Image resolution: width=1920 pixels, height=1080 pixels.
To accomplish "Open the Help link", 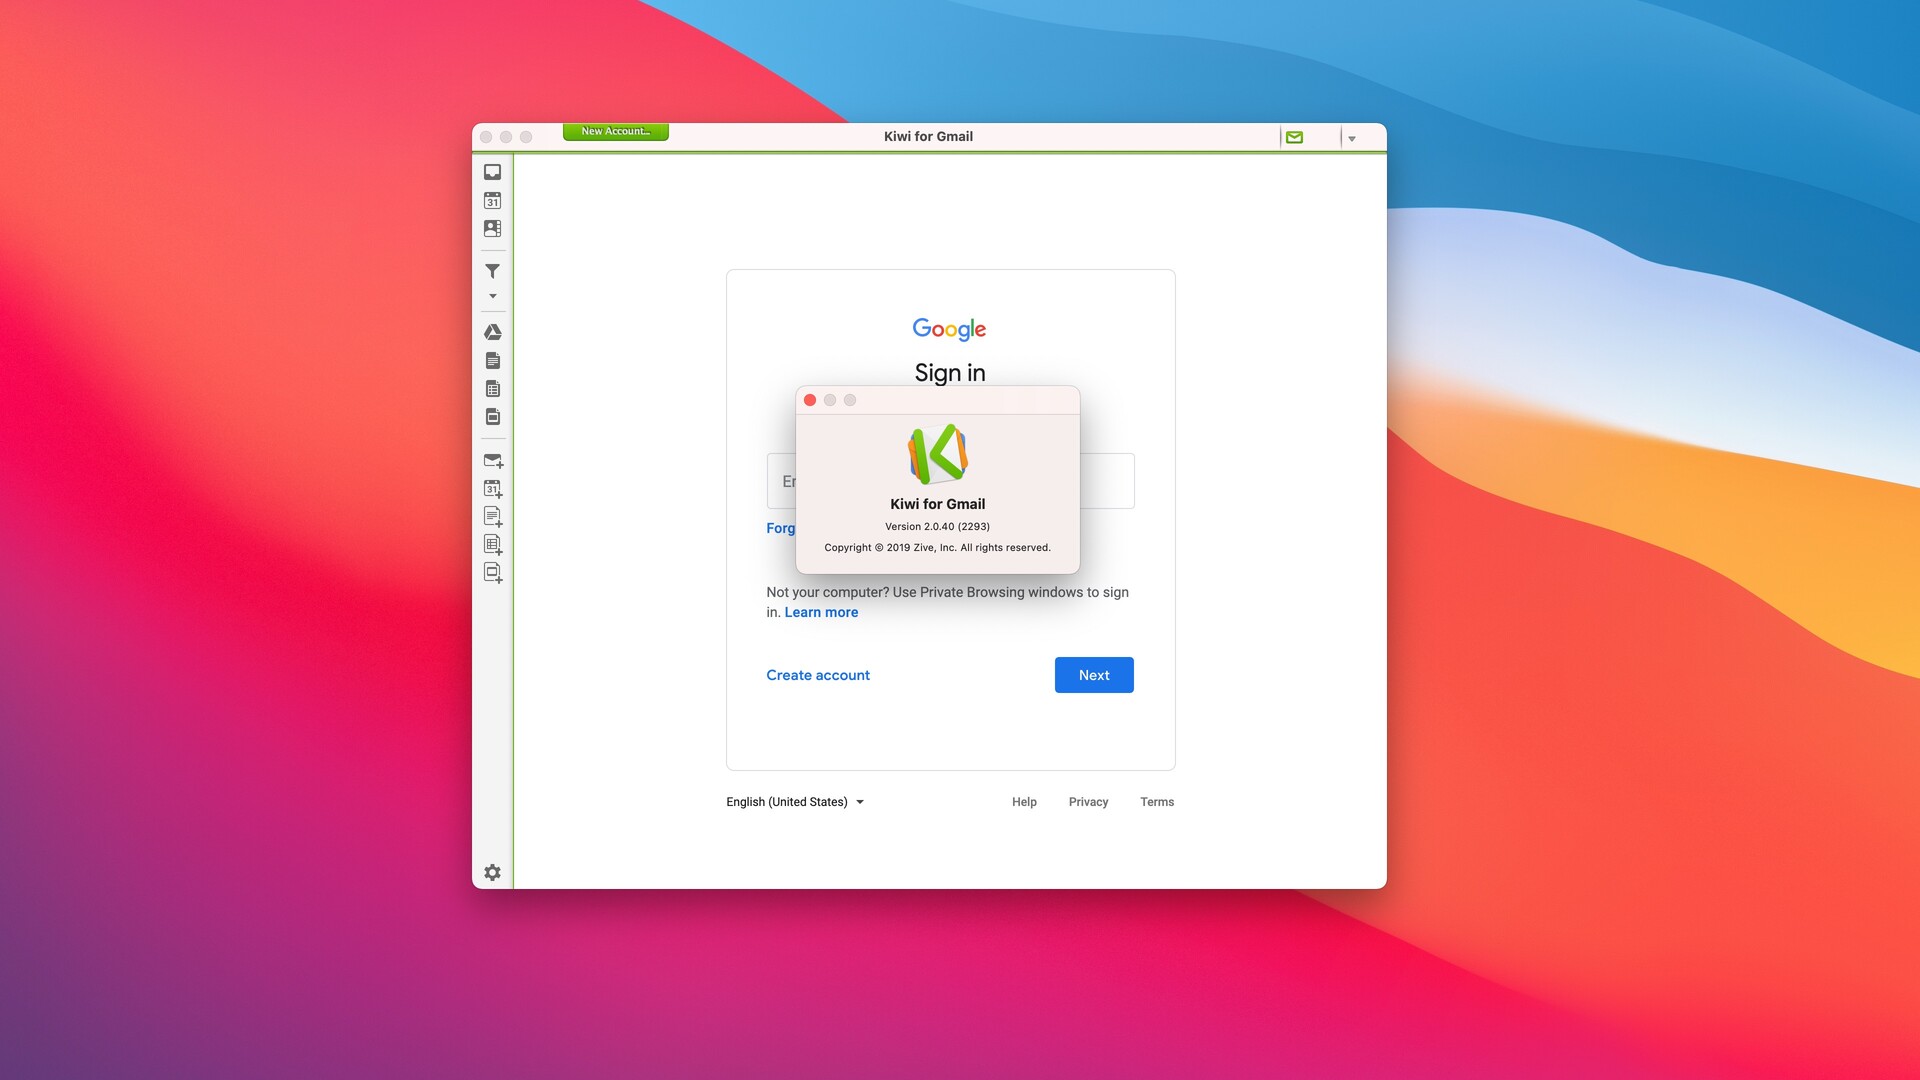I will (x=1024, y=802).
